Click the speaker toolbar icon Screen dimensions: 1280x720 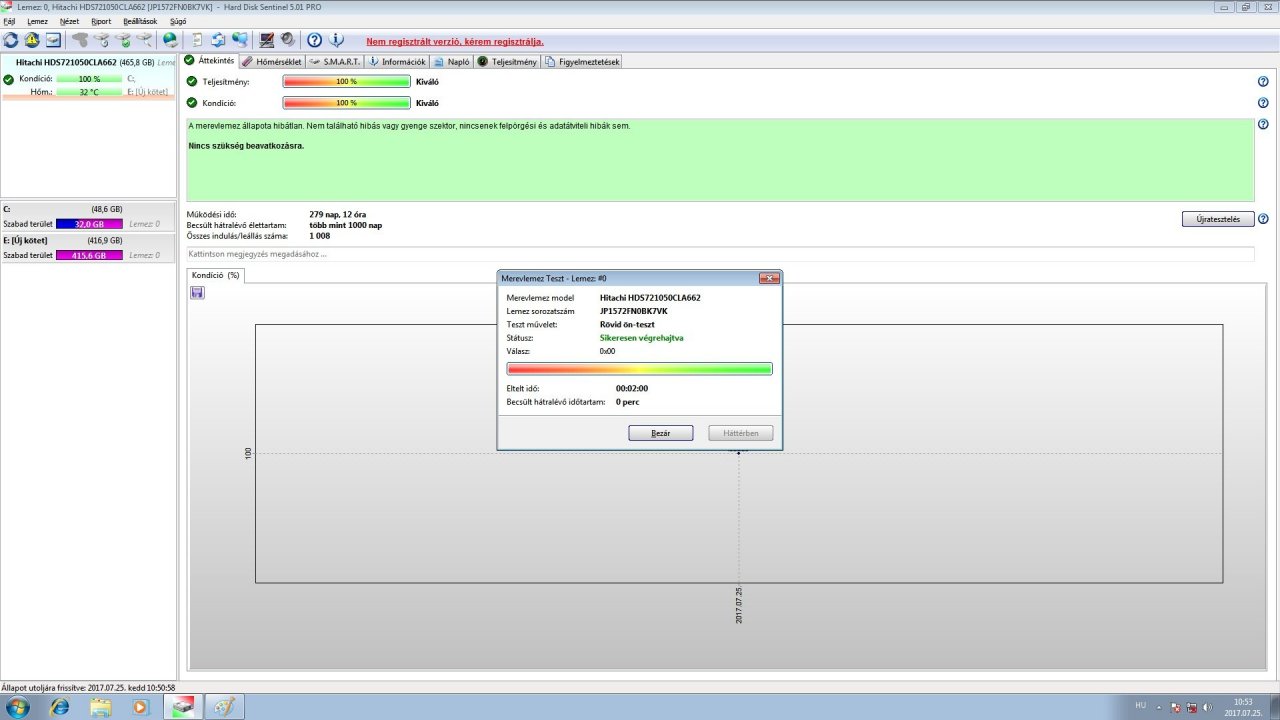point(288,40)
